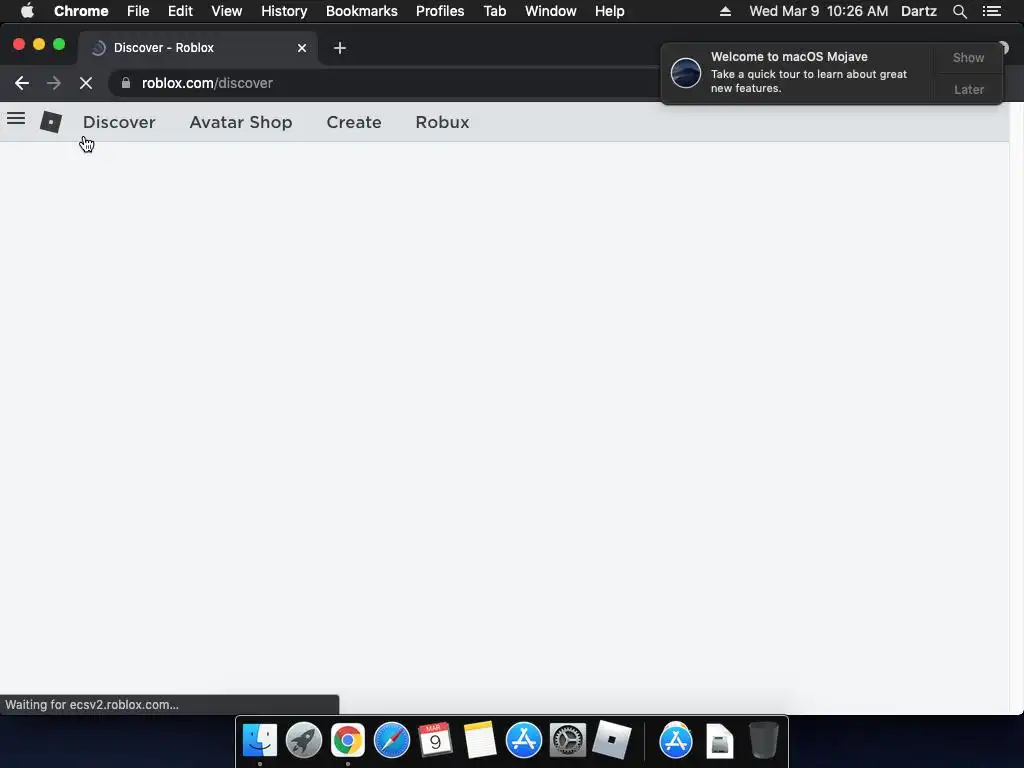Open the disk image file in Dock
Screen dimensions: 1024x768
click(720, 741)
